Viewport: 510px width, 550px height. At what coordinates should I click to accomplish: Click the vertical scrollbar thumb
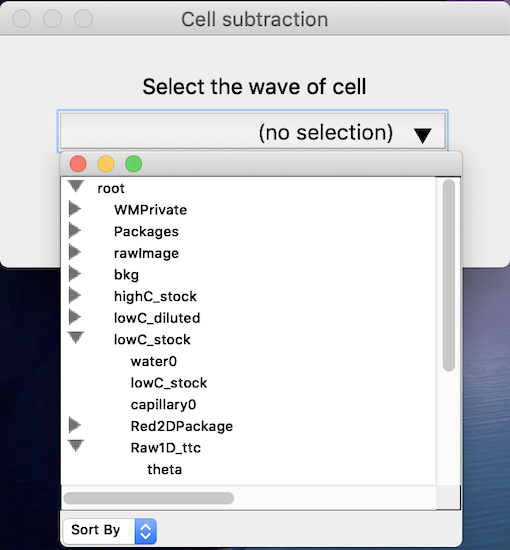(x=449, y=275)
